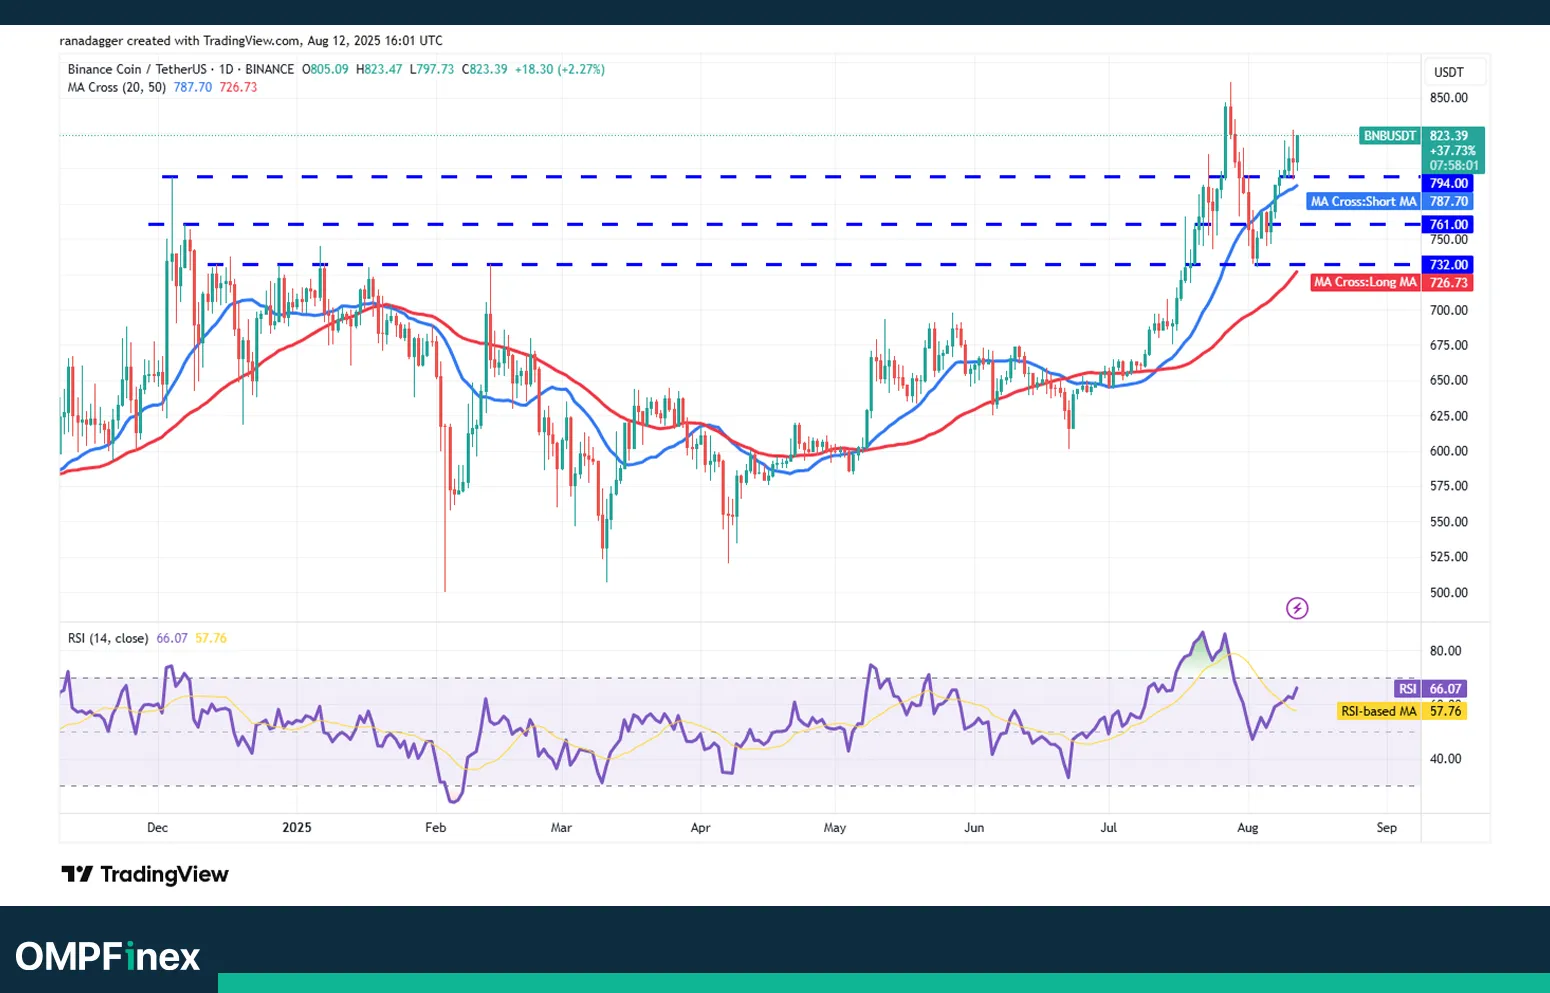This screenshot has width=1550, height=993.
Task: Click the BNBUSDT symbol tag
Action: [1390, 136]
